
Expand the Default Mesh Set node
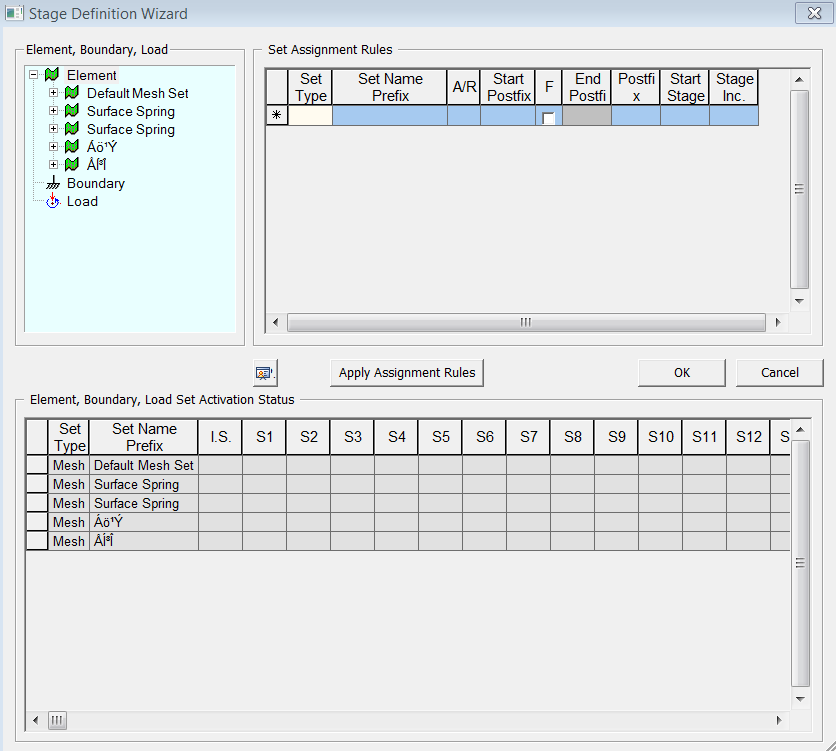[x=53, y=93]
